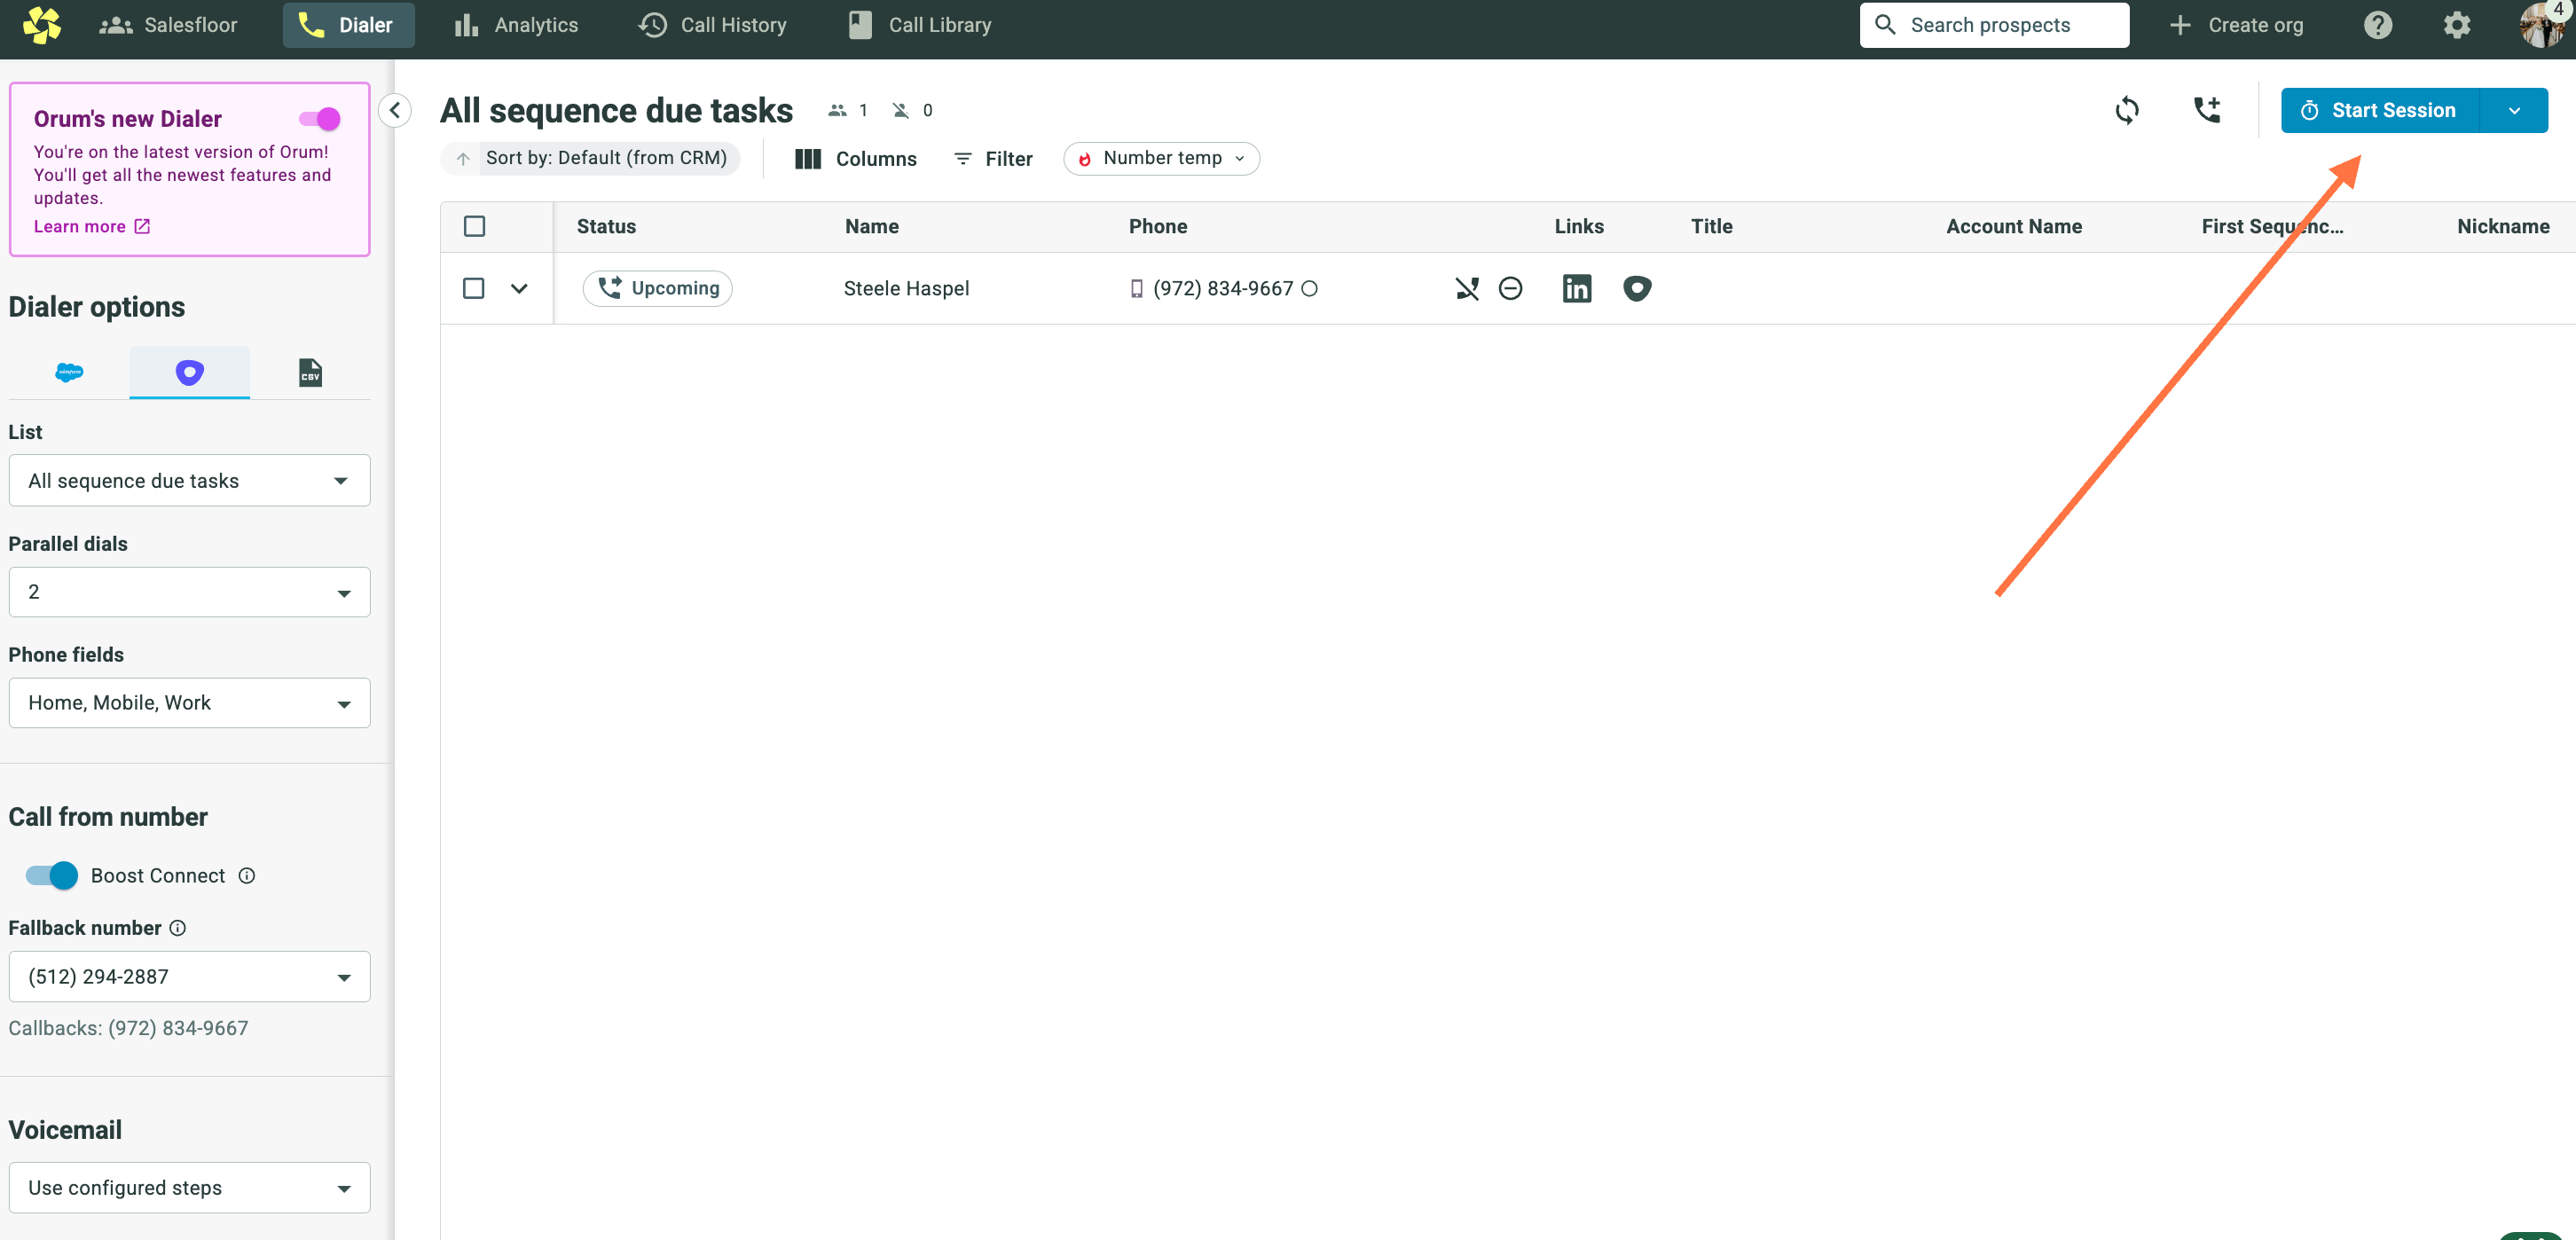Collapse the Dialer options sidebar
The height and width of the screenshot is (1240, 2576).
coord(395,110)
